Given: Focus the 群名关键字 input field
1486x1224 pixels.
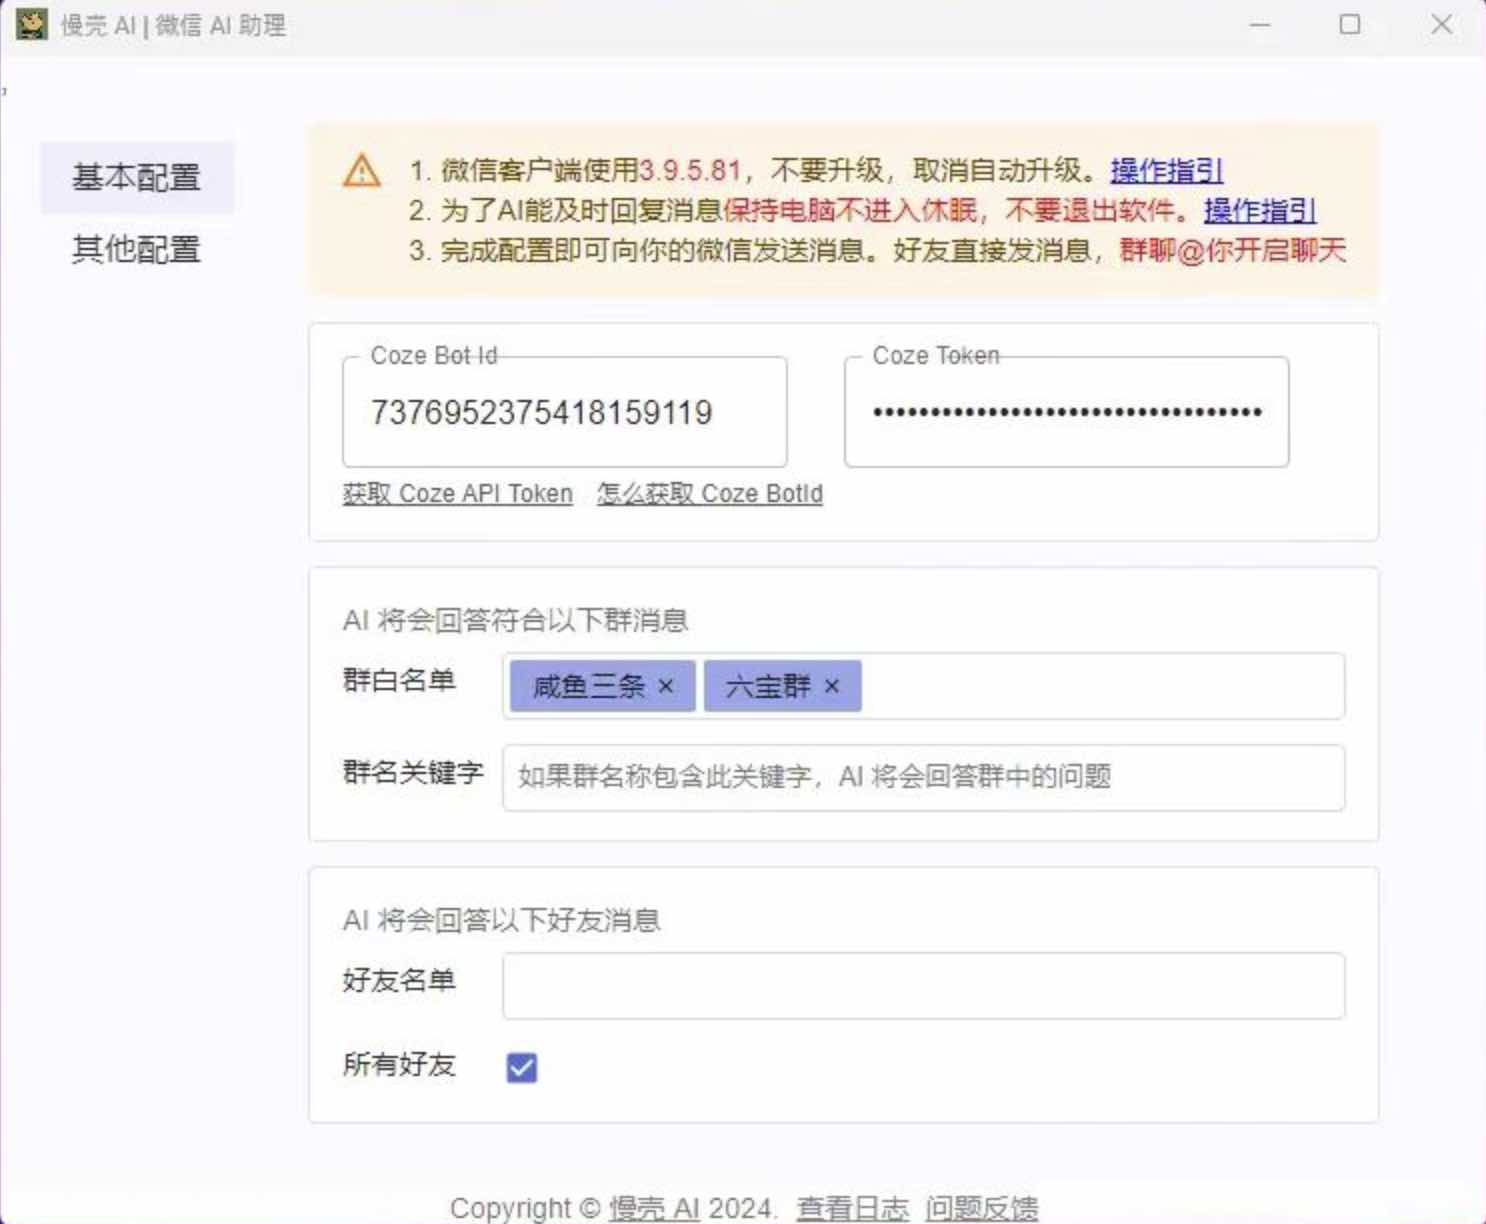Looking at the screenshot, I should point(924,777).
